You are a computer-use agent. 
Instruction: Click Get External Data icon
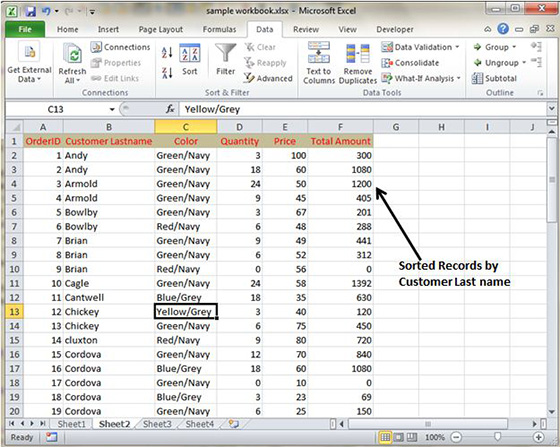pos(30,52)
